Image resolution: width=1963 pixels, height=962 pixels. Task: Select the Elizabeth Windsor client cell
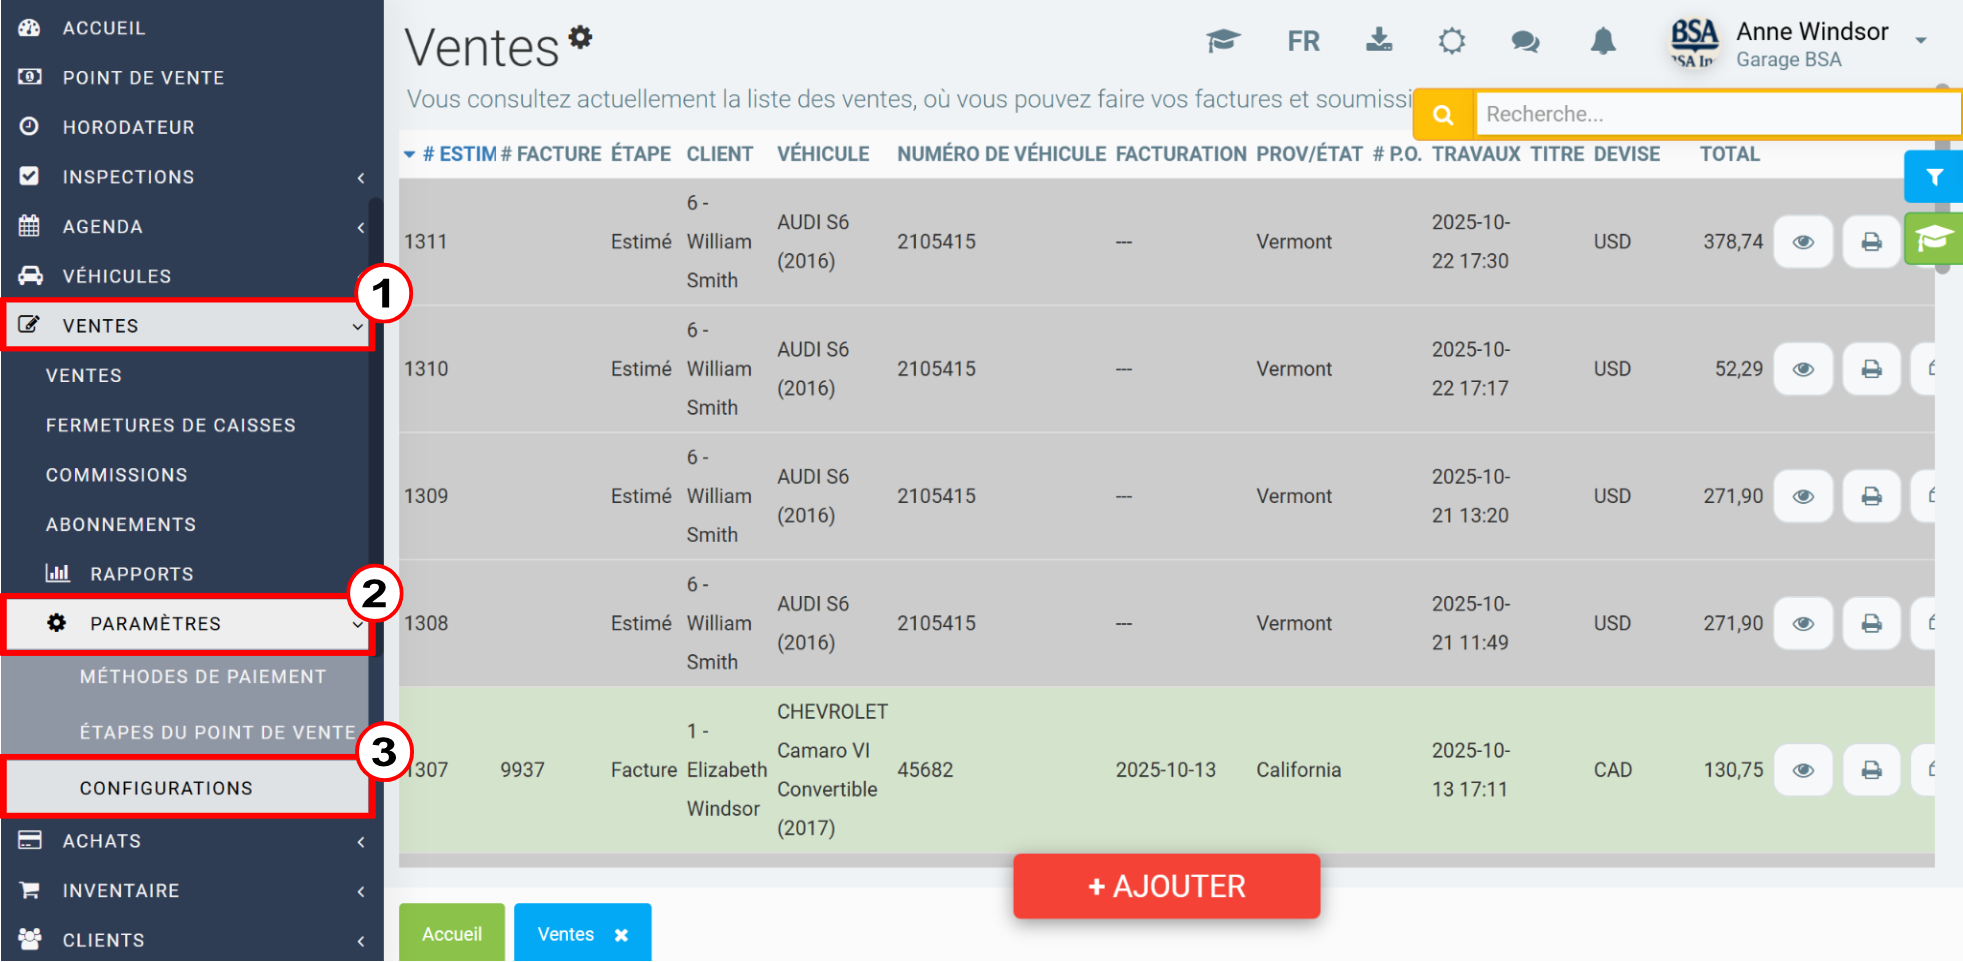point(727,770)
